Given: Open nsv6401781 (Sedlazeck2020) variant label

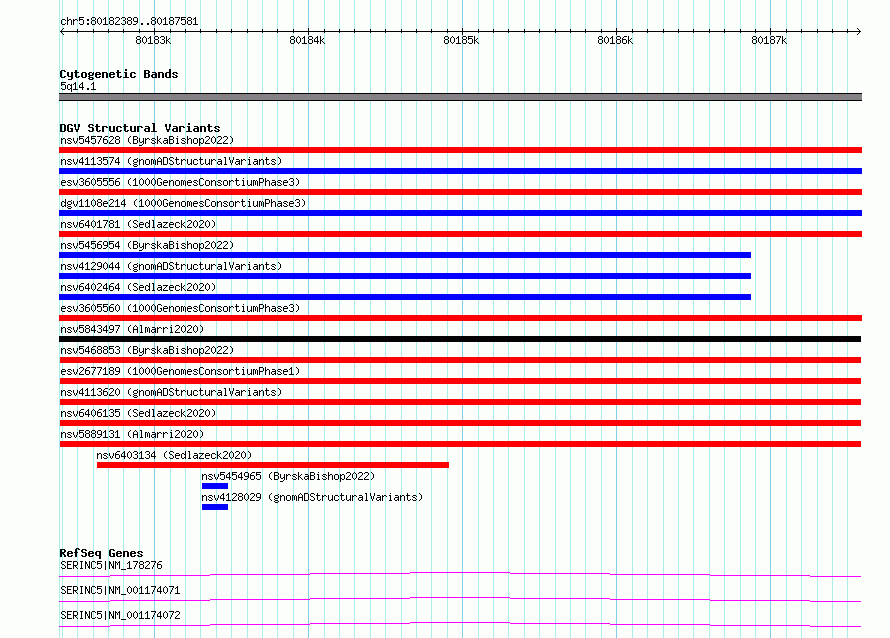Looking at the screenshot, I should point(138,224).
